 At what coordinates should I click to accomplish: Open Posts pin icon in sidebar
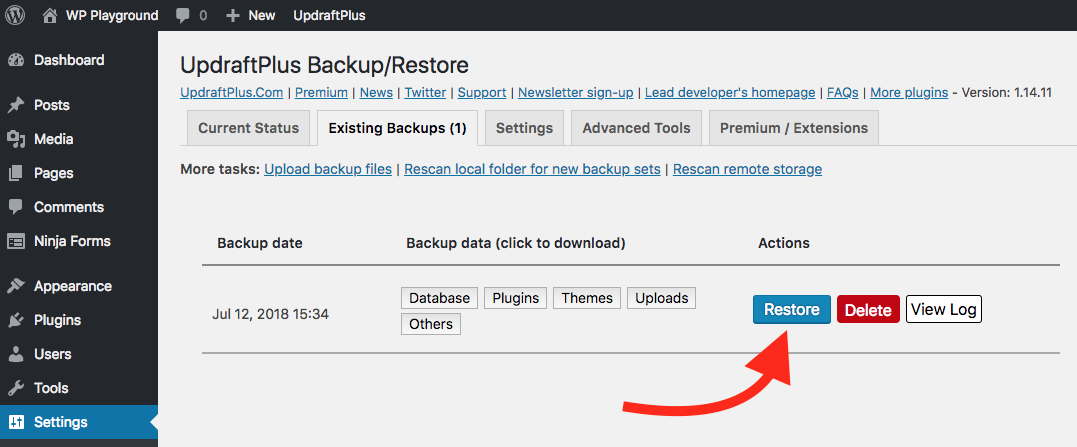(16, 105)
